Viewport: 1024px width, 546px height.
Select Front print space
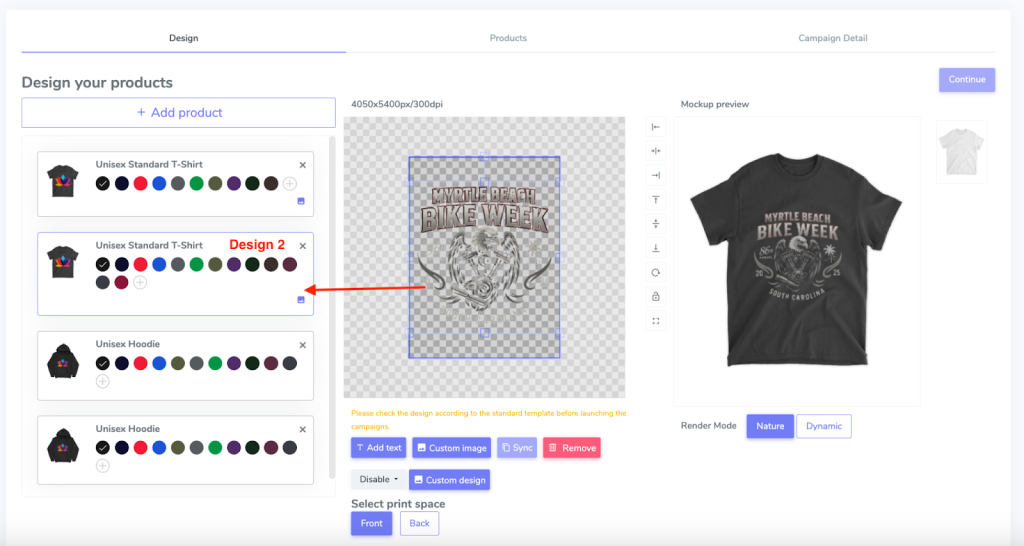tap(372, 523)
